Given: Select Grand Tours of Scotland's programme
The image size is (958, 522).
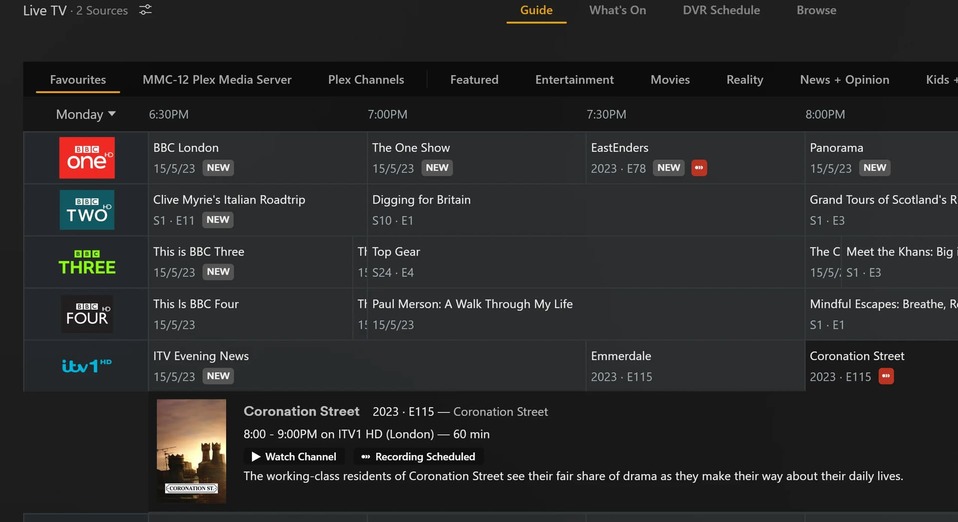Looking at the screenshot, I should 882,210.
